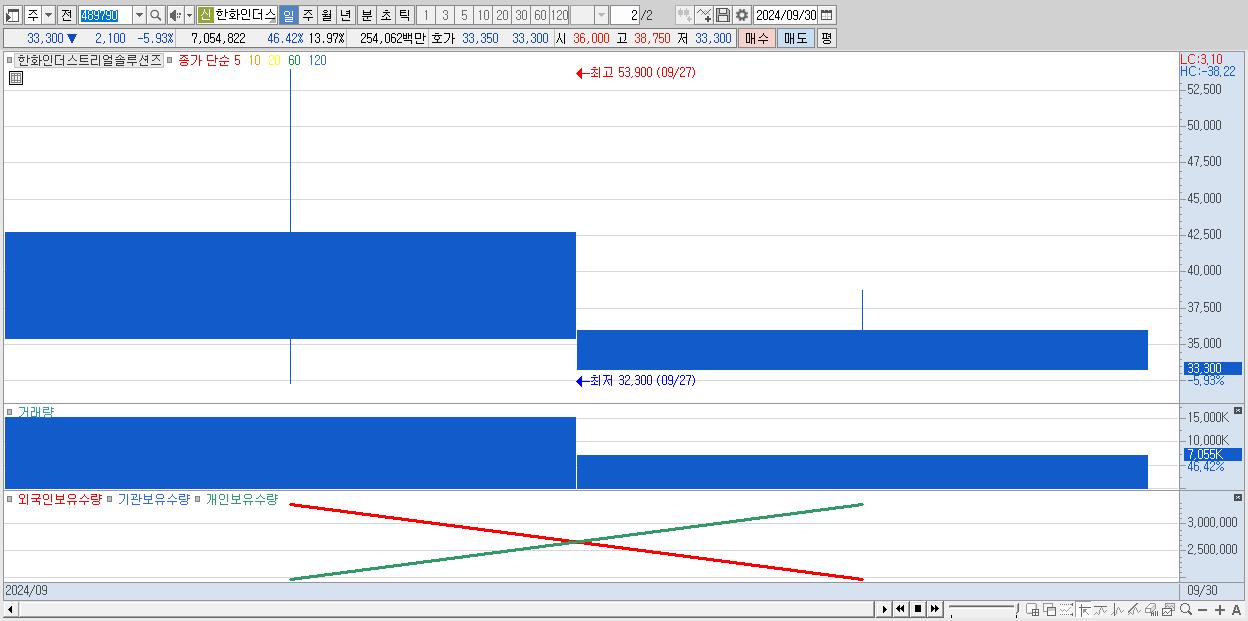The width and height of the screenshot is (1248, 621).
Task: Select the 120 interval button
Action: 559,15
